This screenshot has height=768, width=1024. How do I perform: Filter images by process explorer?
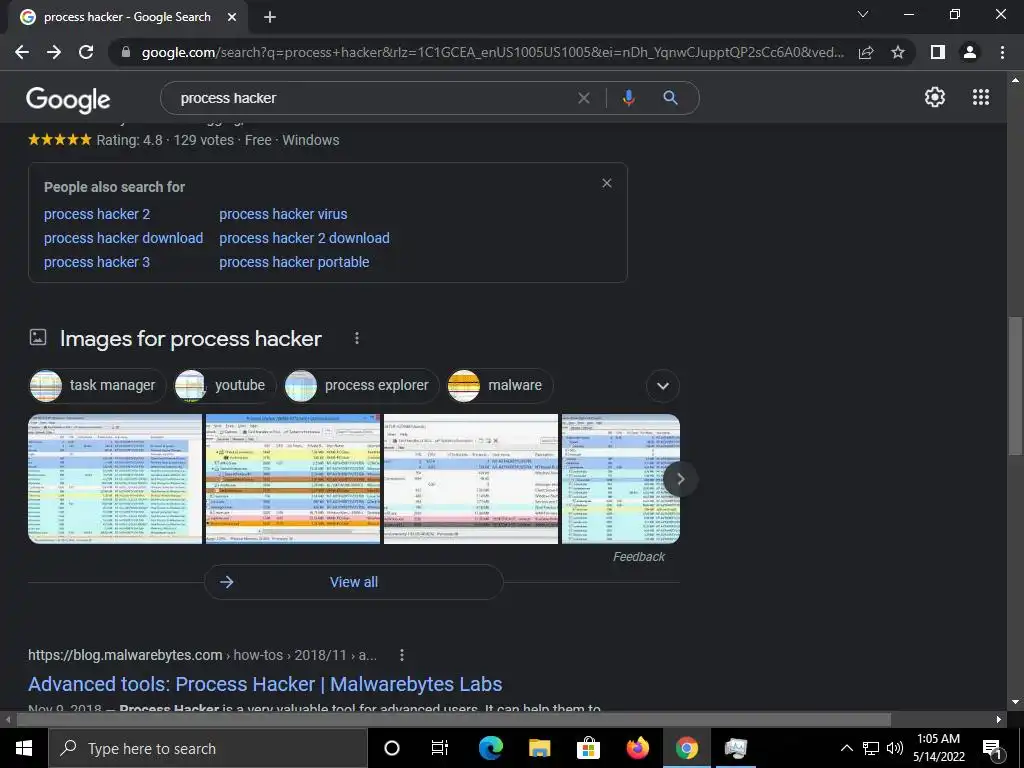pyautogui.click(x=361, y=385)
